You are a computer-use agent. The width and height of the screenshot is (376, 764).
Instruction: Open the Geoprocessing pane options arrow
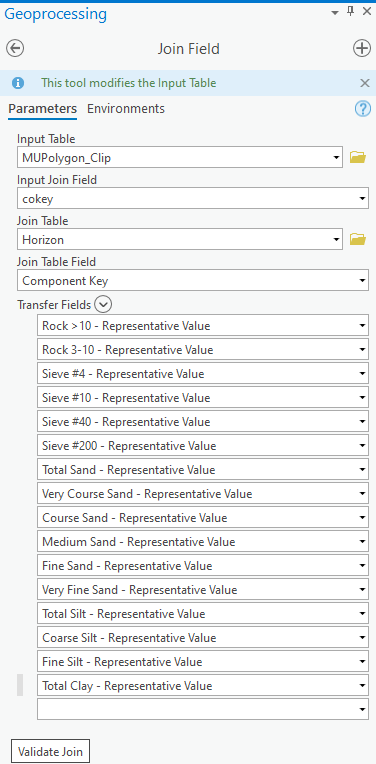[335, 13]
